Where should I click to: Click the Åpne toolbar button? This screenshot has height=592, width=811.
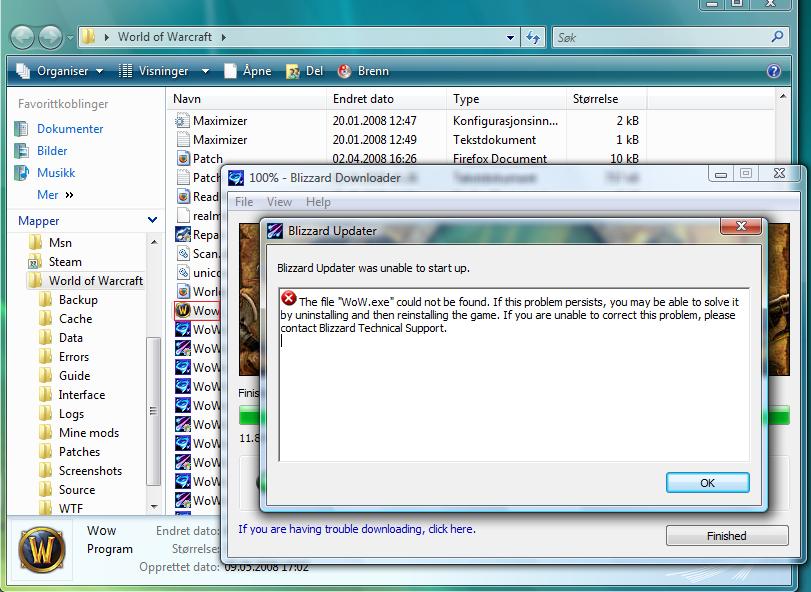pyautogui.click(x=248, y=71)
